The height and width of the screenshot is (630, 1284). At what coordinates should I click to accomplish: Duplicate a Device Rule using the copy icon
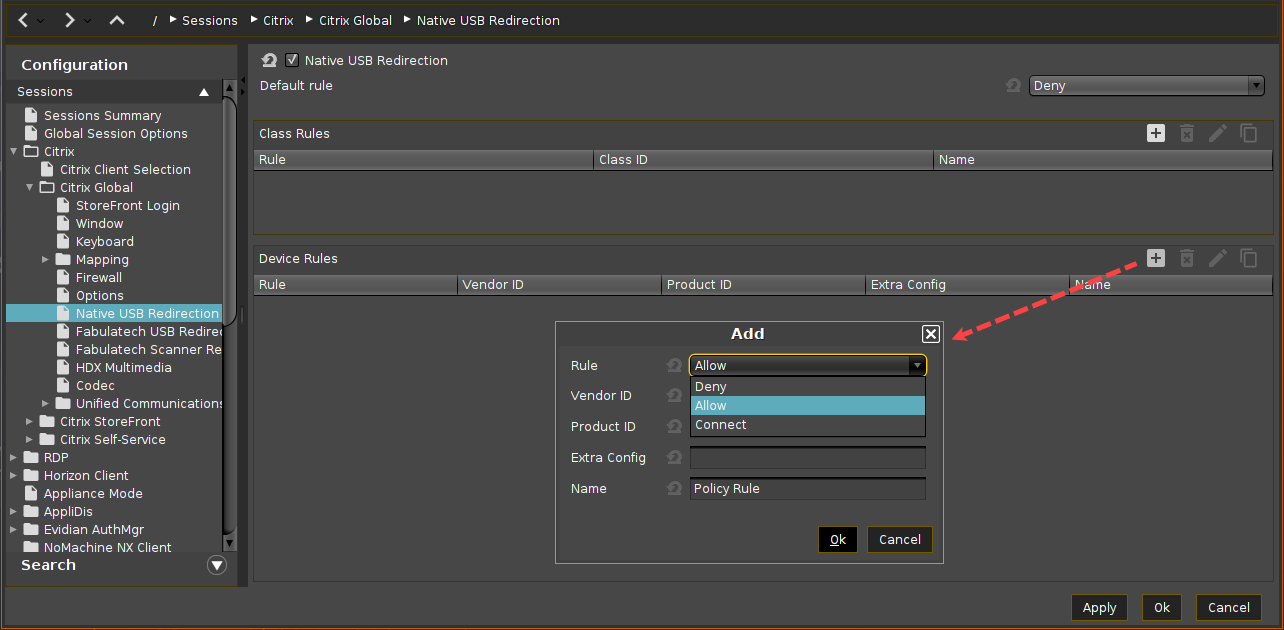[x=1249, y=258]
